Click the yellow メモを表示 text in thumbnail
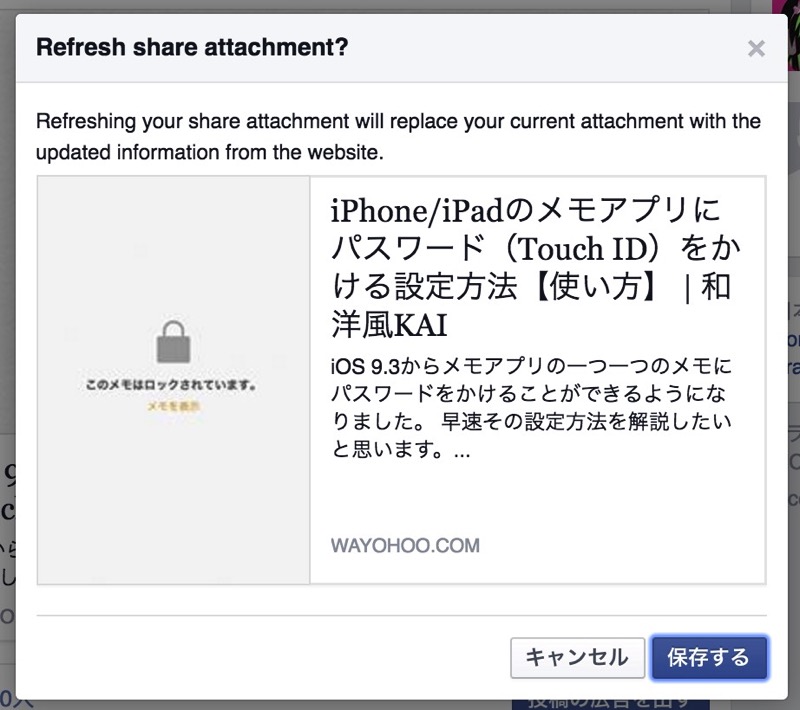The width and height of the screenshot is (800, 710). click(x=173, y=407)
